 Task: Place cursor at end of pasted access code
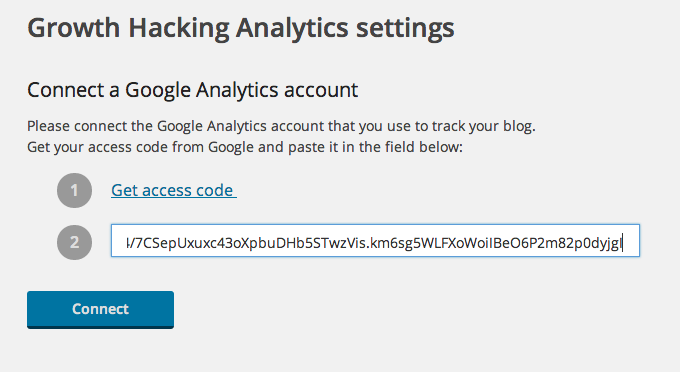pos(623,243)
